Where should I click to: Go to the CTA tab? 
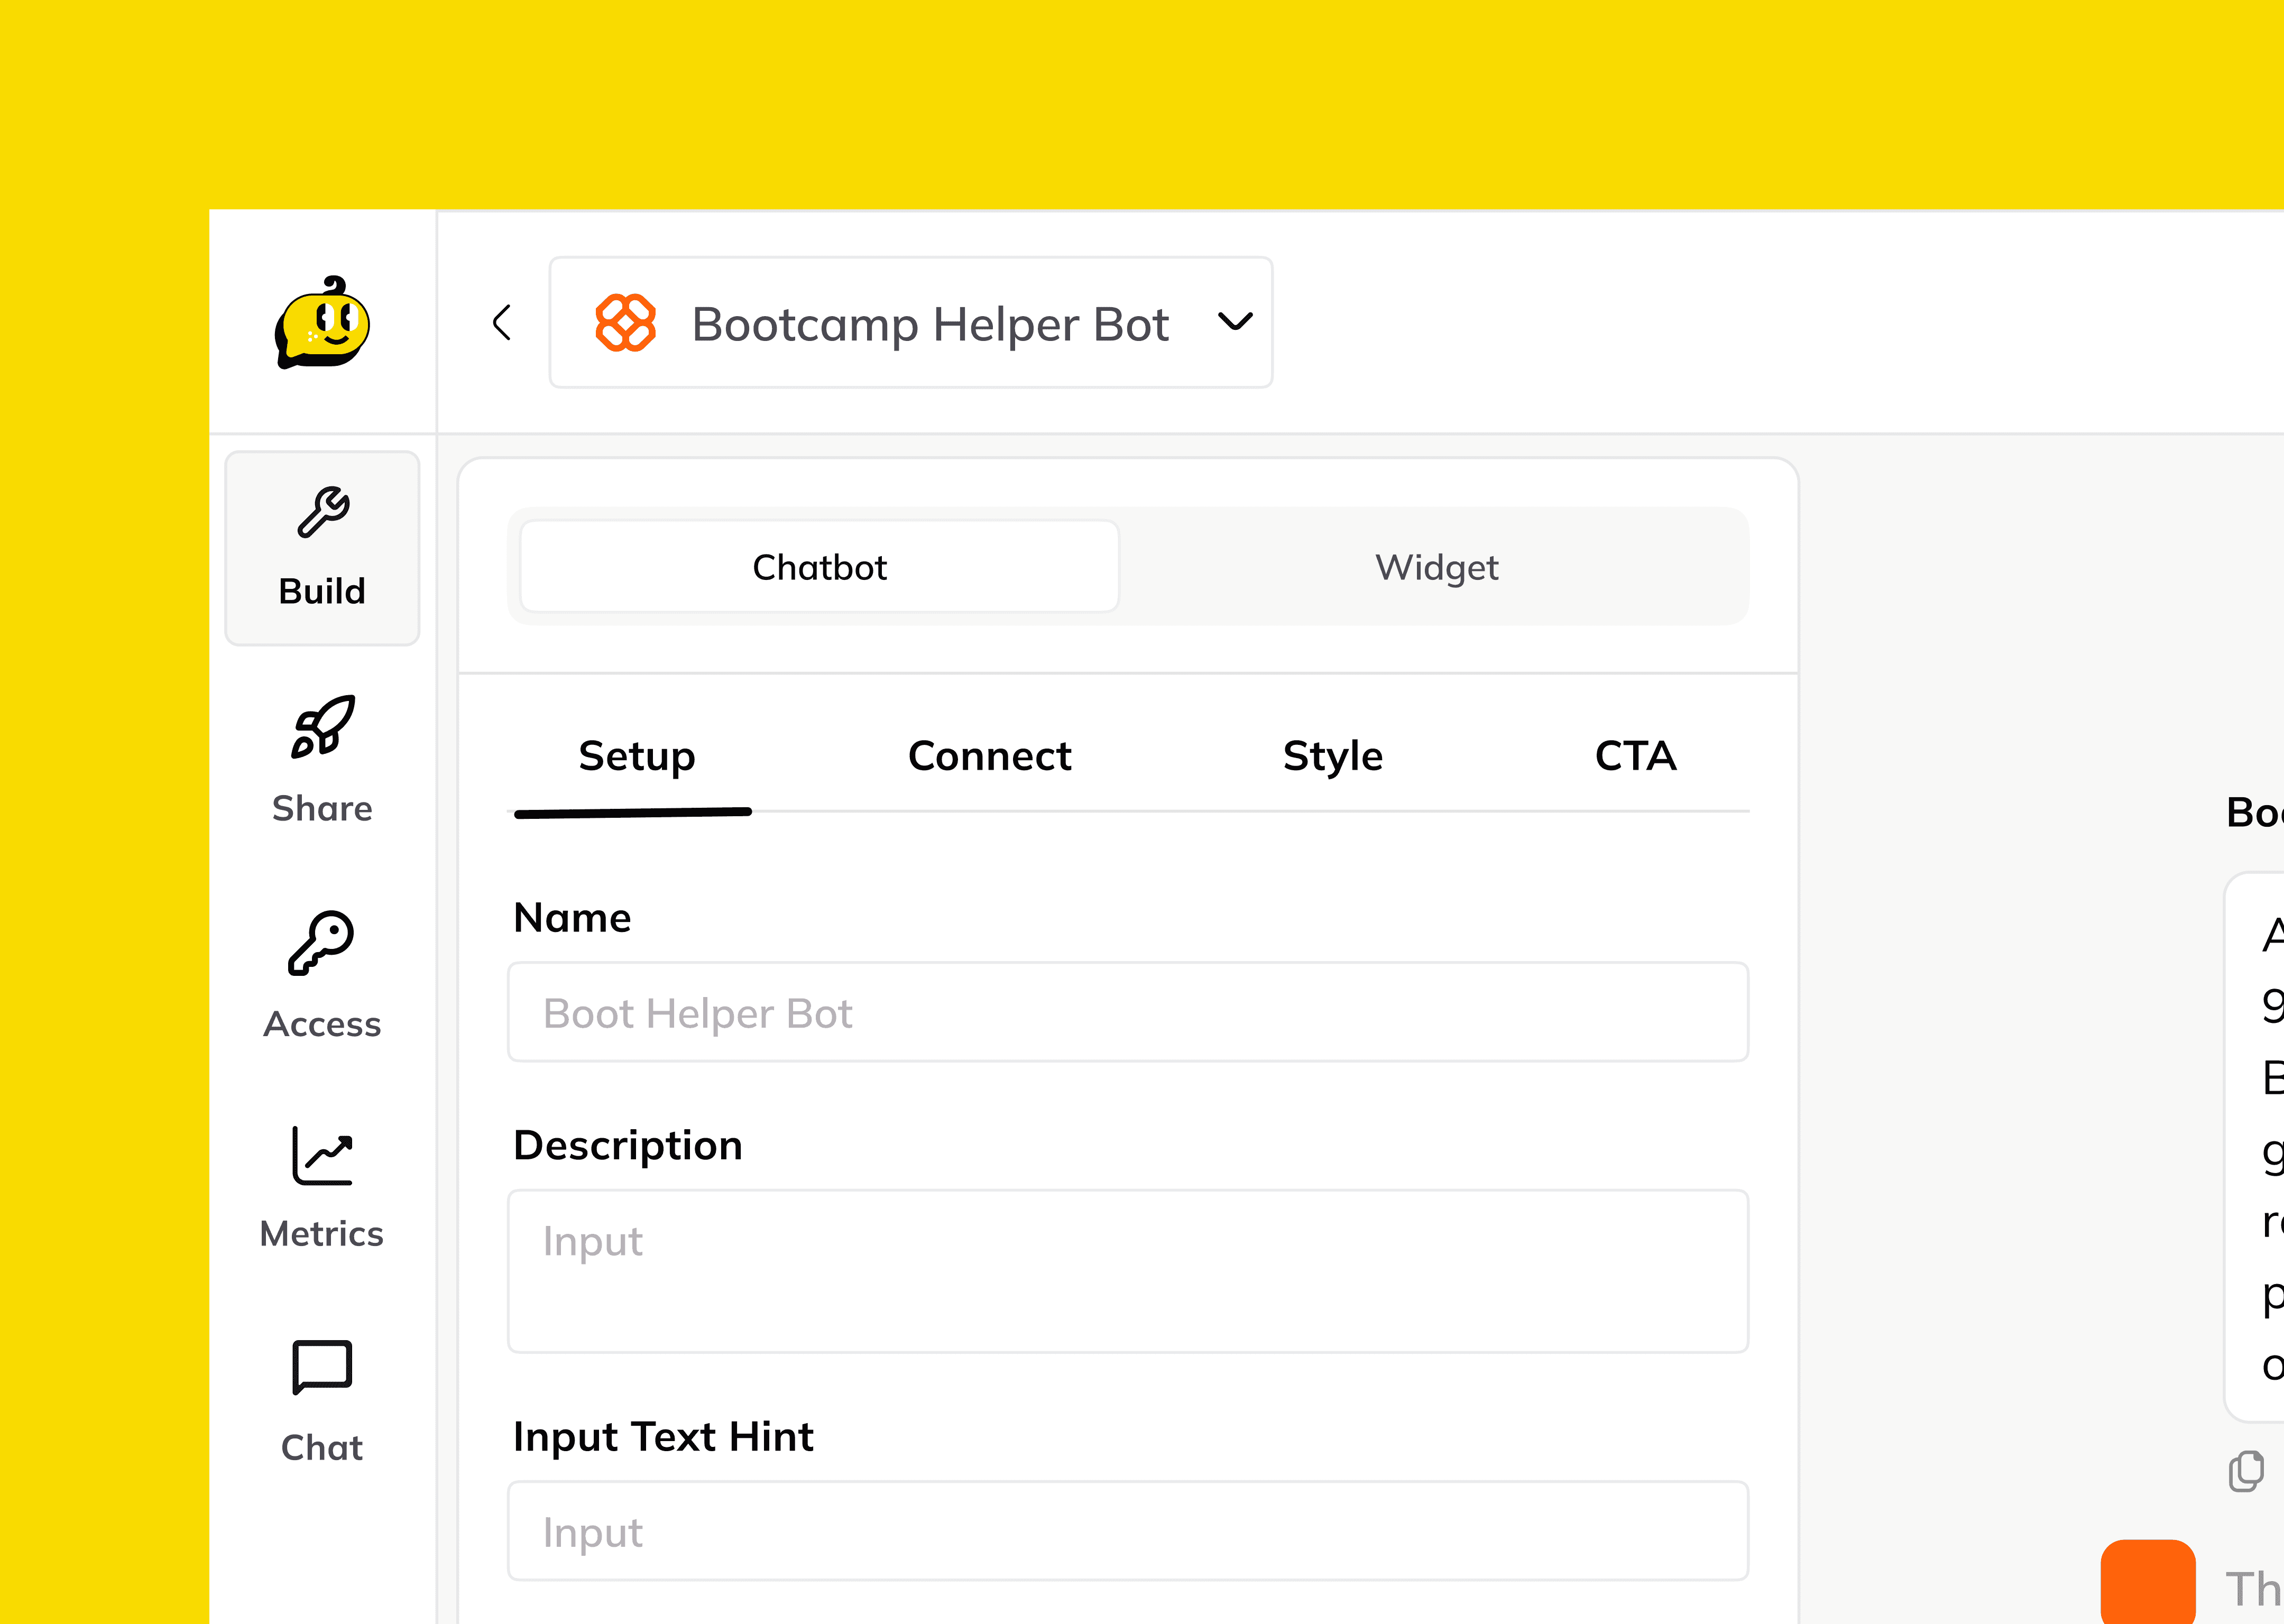1635,756
